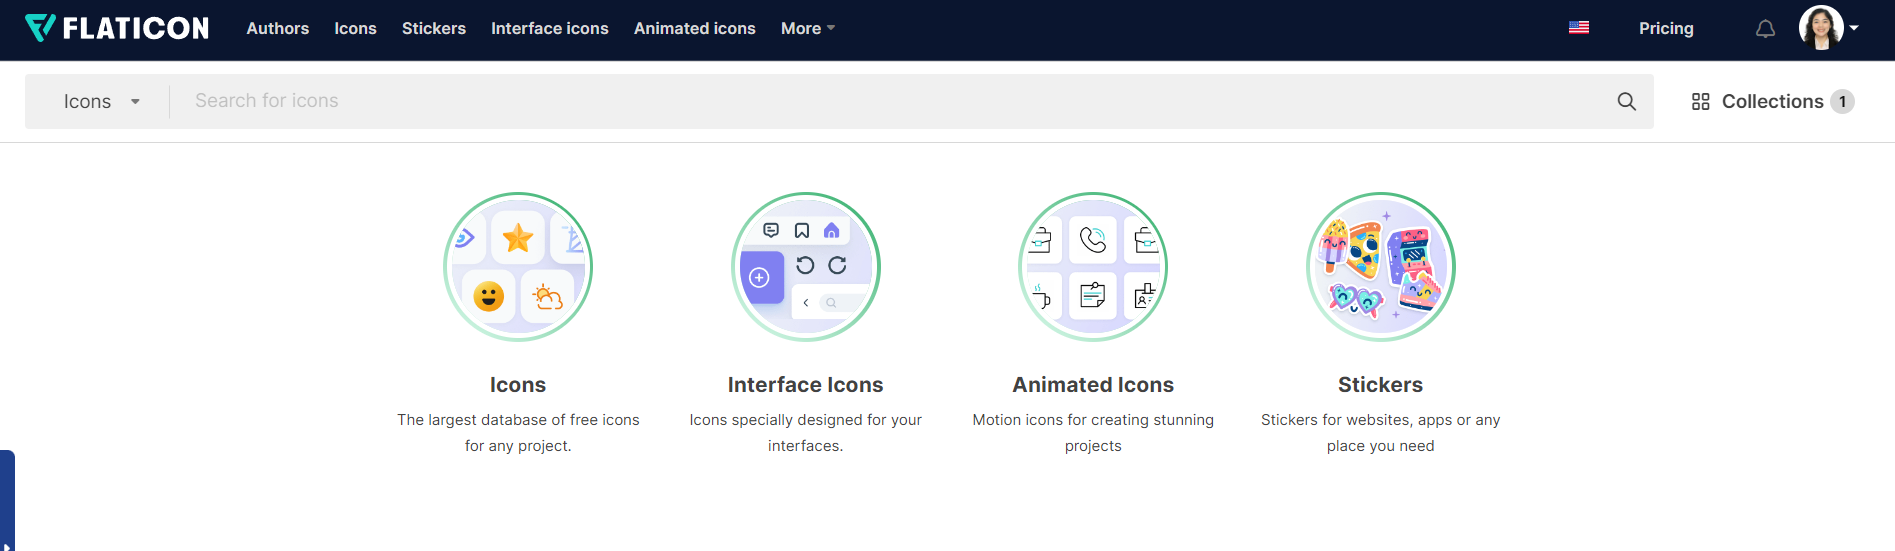Select Animated icons in the navigation bar
This screenshot has height=551, width=1895.
695,28
